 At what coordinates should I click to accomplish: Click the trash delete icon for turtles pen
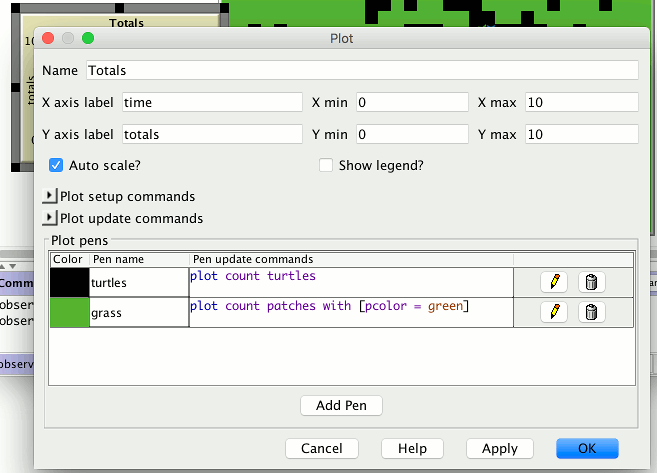[x=590, y=283]
